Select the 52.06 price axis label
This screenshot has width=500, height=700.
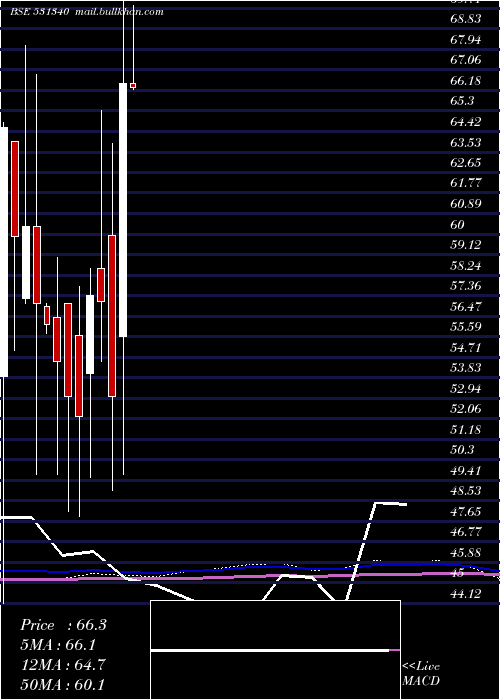pos(466,409)
